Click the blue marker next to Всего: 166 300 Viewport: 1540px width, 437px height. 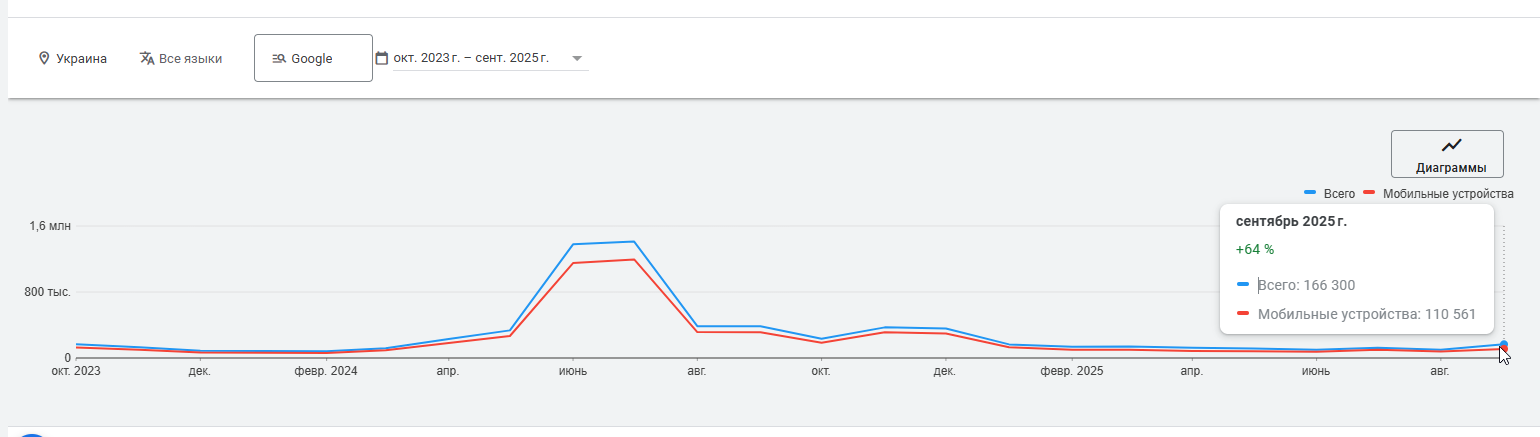(x=1242, y=284)
